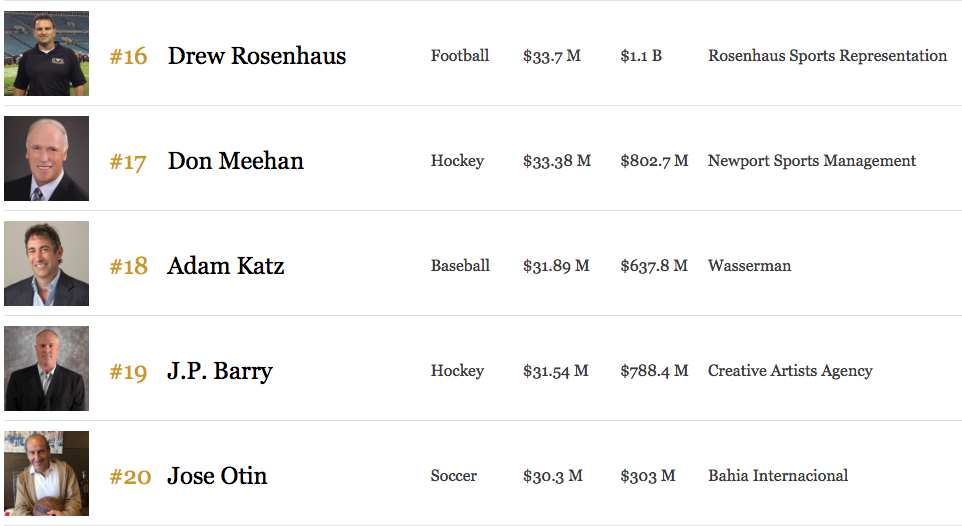
Task: Select the Soccer sport label
Action: 453,476
